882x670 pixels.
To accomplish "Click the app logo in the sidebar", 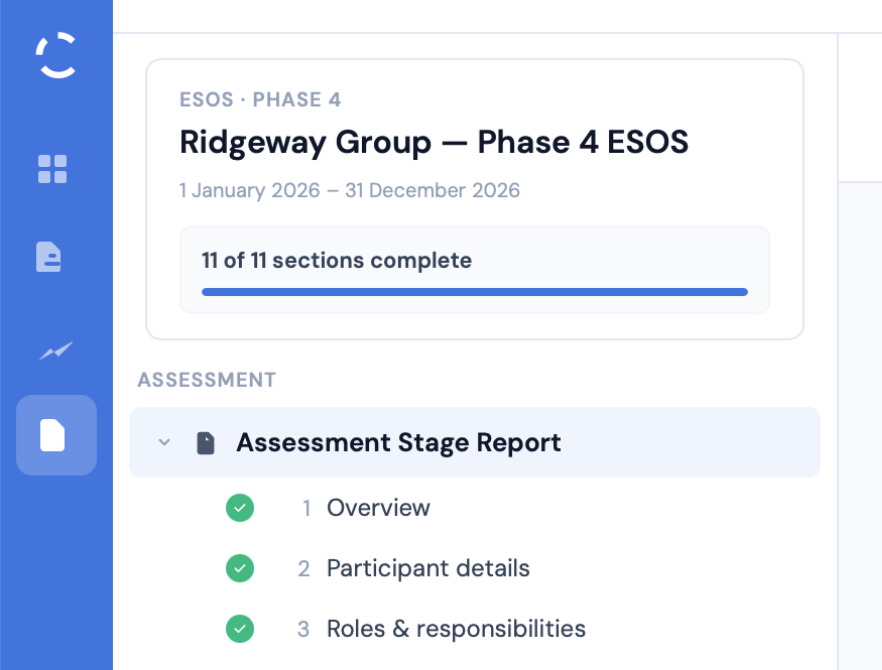I will coord(56,55).
